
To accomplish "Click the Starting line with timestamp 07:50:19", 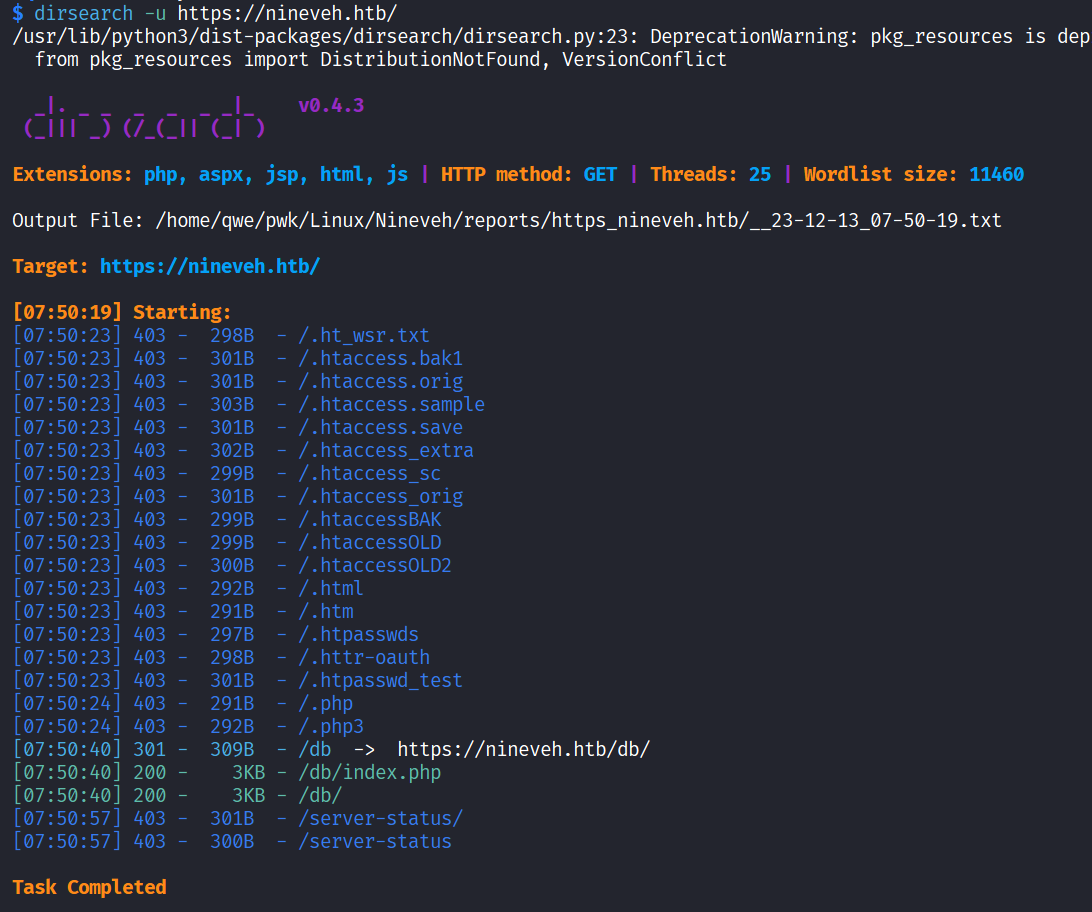I will [122, 312].
